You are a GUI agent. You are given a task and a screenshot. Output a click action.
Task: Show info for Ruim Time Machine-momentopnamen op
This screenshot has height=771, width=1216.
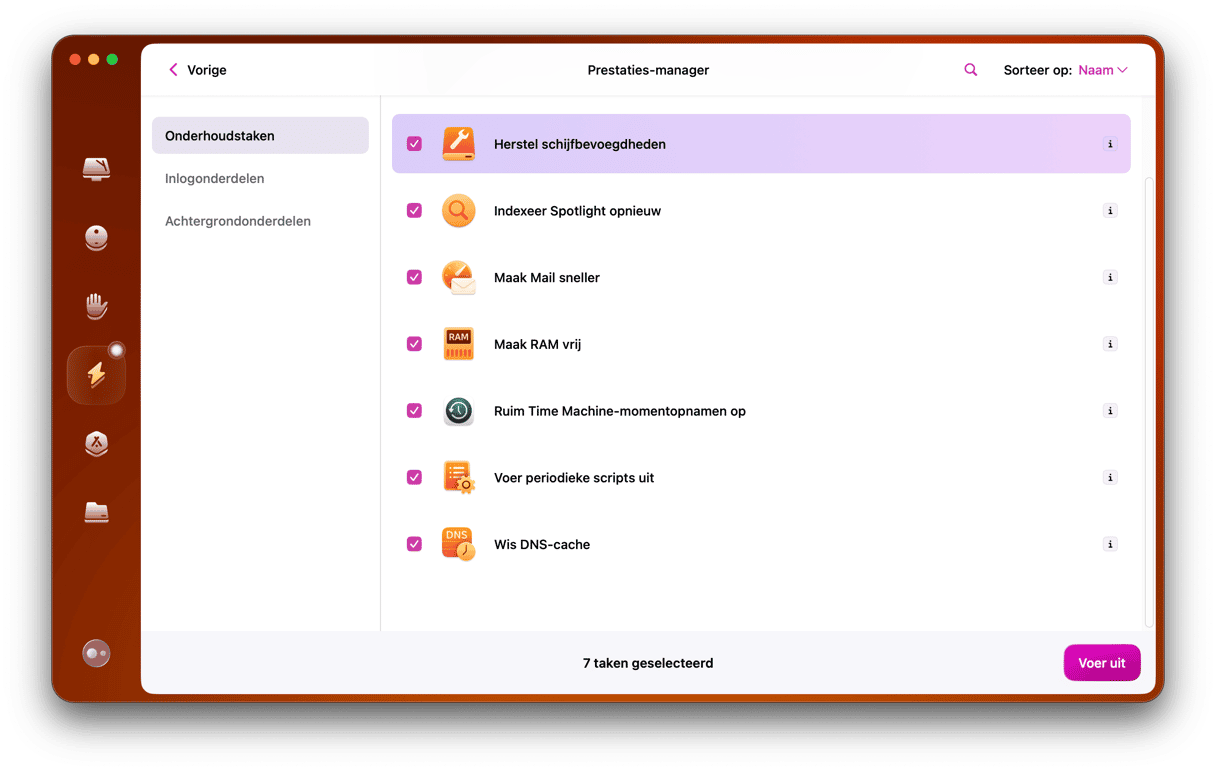[x=1110, y=411]
